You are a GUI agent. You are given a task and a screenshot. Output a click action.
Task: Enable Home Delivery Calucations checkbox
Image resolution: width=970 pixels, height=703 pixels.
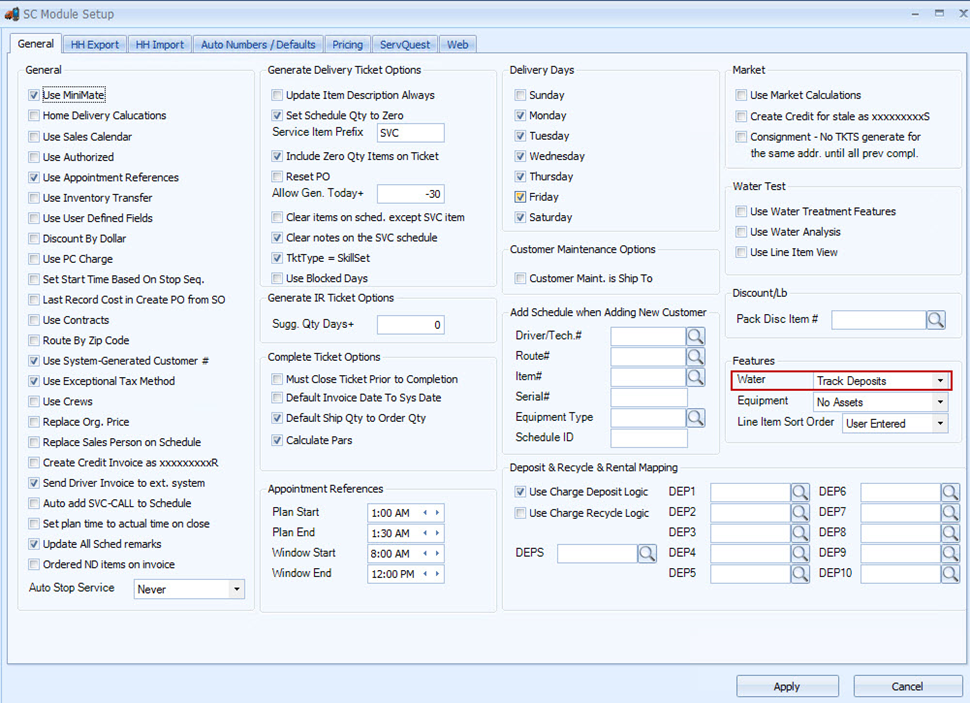(34, 116)
